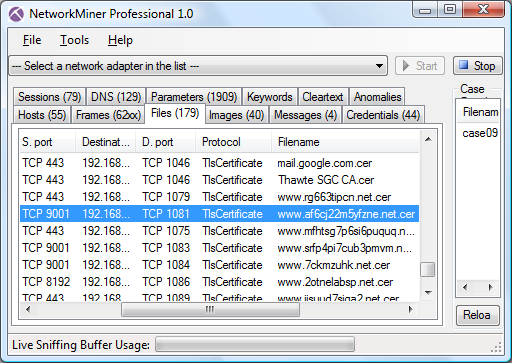Switch to the Keywords tab
Image resolution: width=512 pixels, height=363 pixels.
point(270,97)
